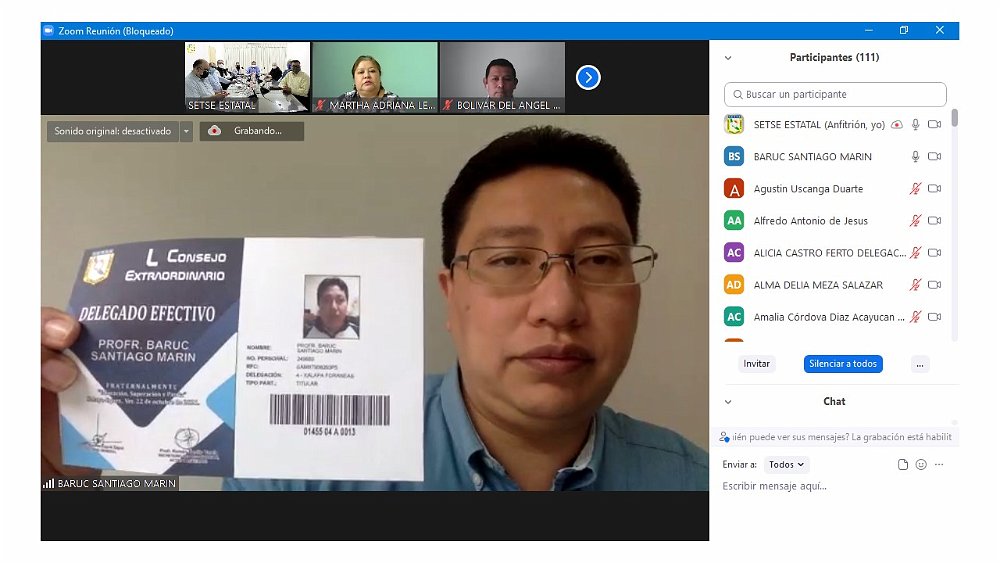This screenshot has width=1000, height=563.
Task: Click the Zoom app icon in title bar
Action: (x=48, y=31)
